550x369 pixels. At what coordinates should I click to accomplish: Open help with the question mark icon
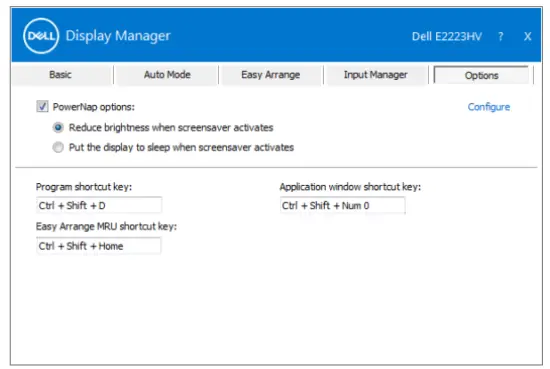pyautogui.click(x=501, y=36)
